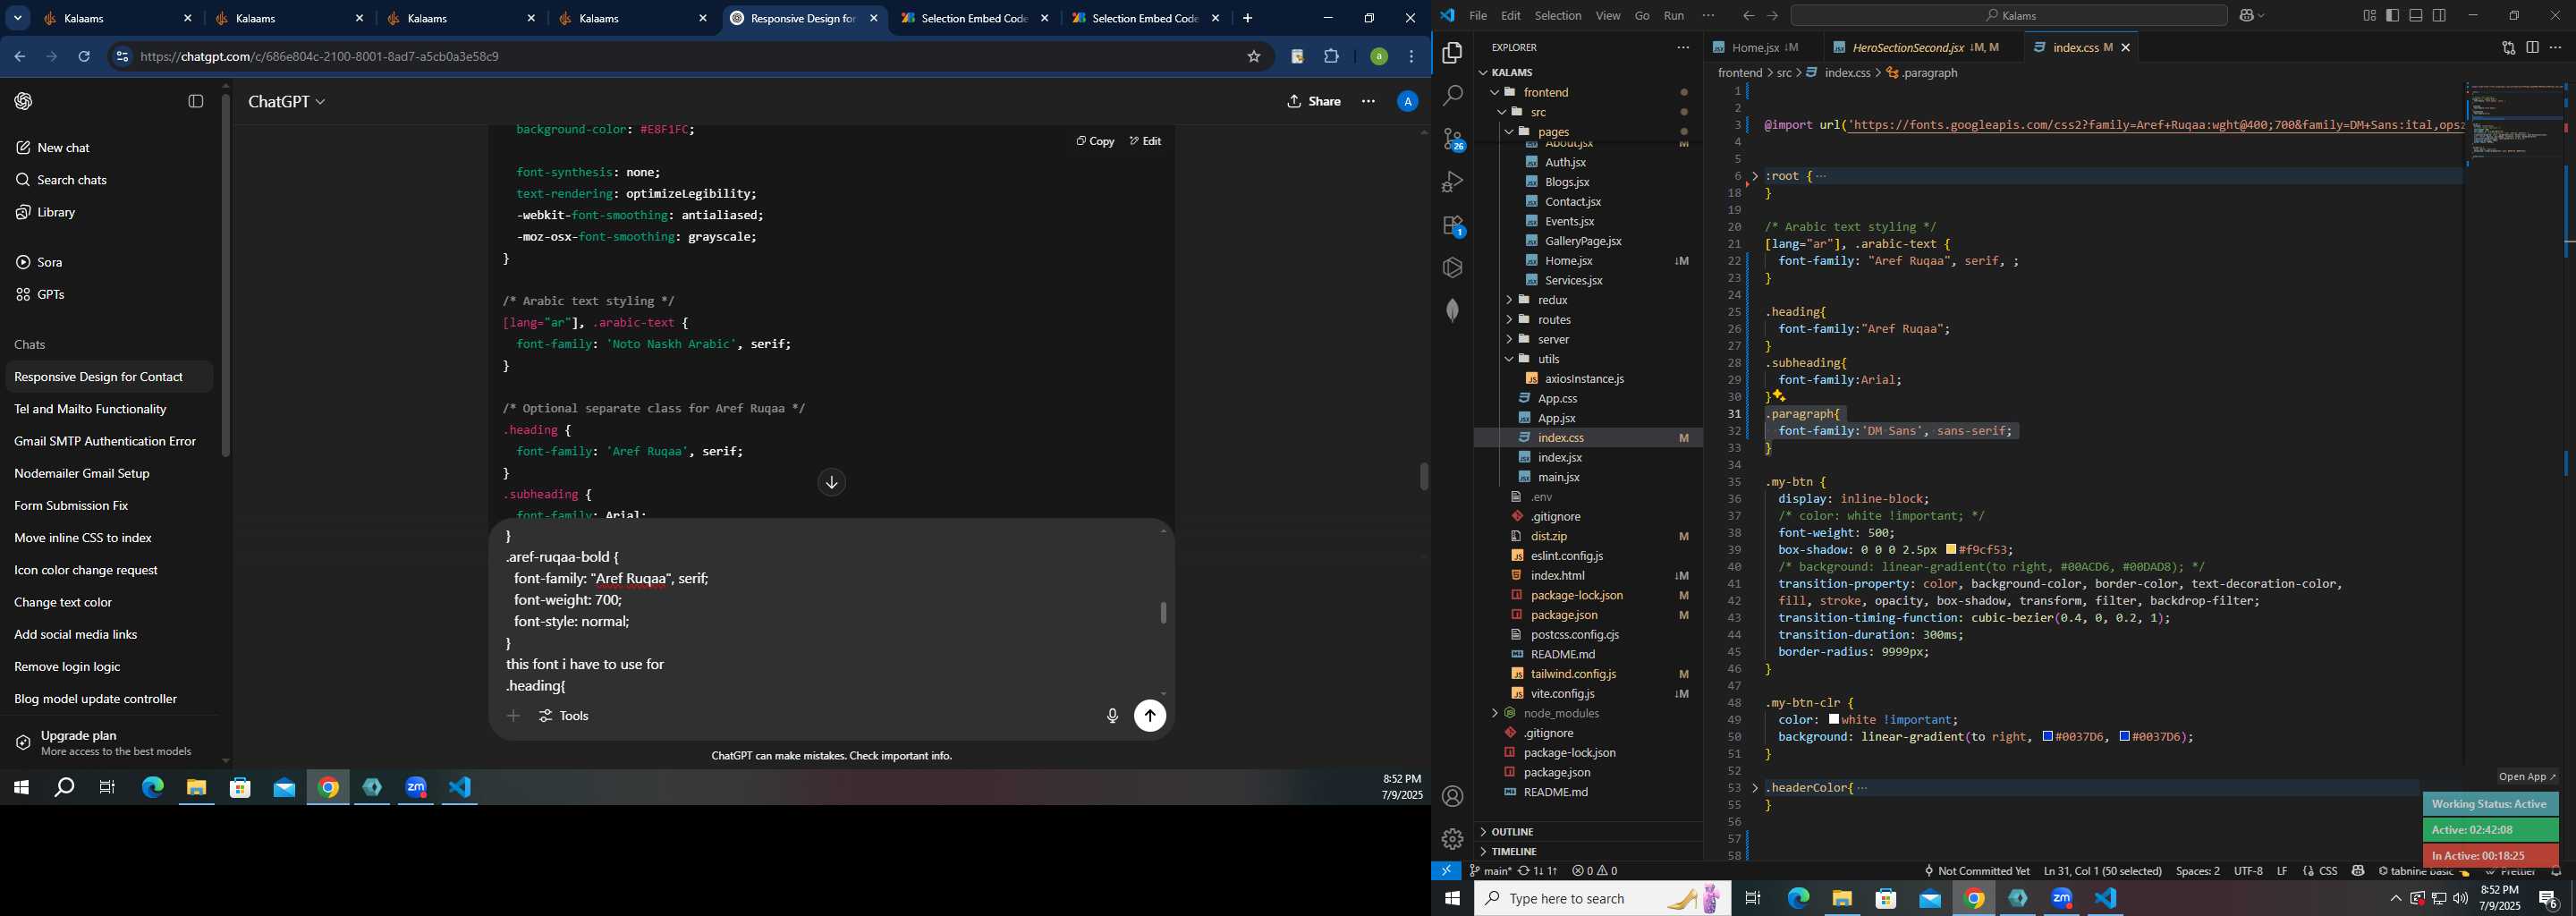Screen dimensions: 2576x916
Task: Open Explorer panel Views and More Actions
Action: pos(1683,48)
